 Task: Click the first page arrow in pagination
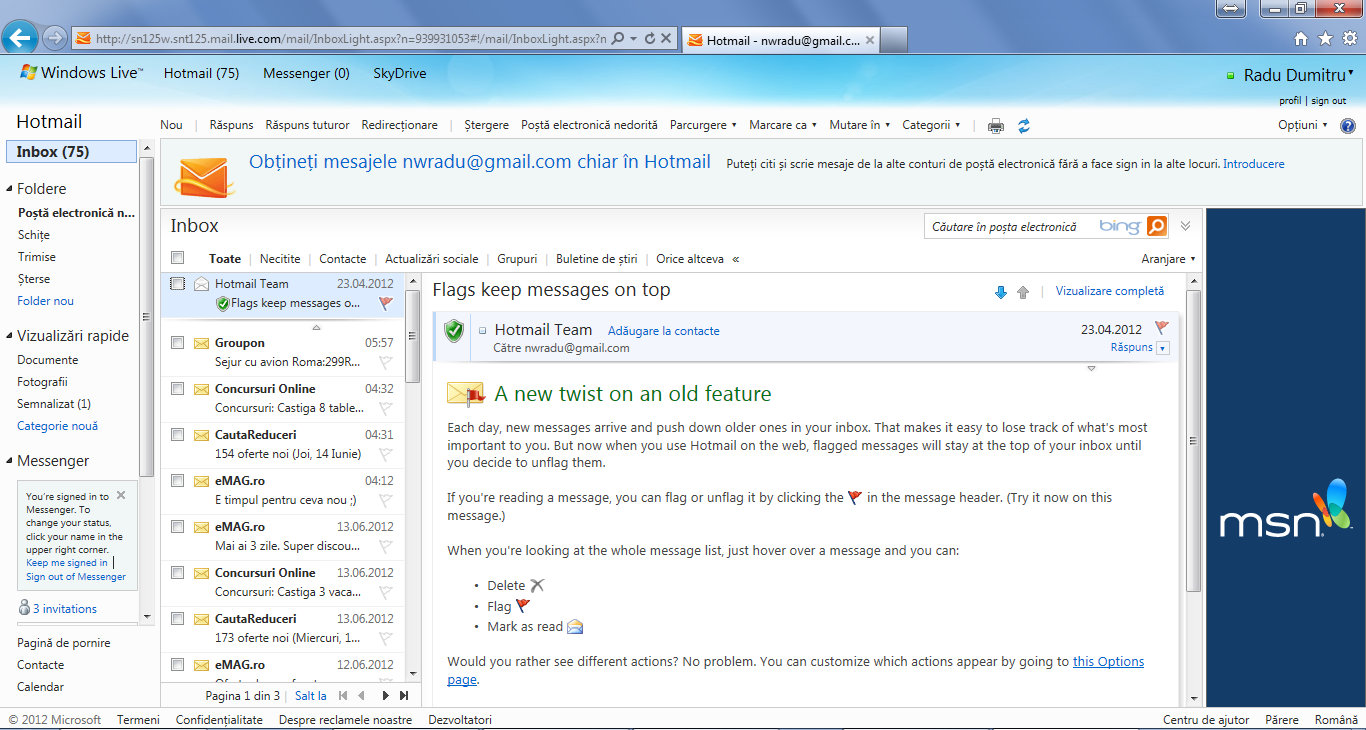343,696
